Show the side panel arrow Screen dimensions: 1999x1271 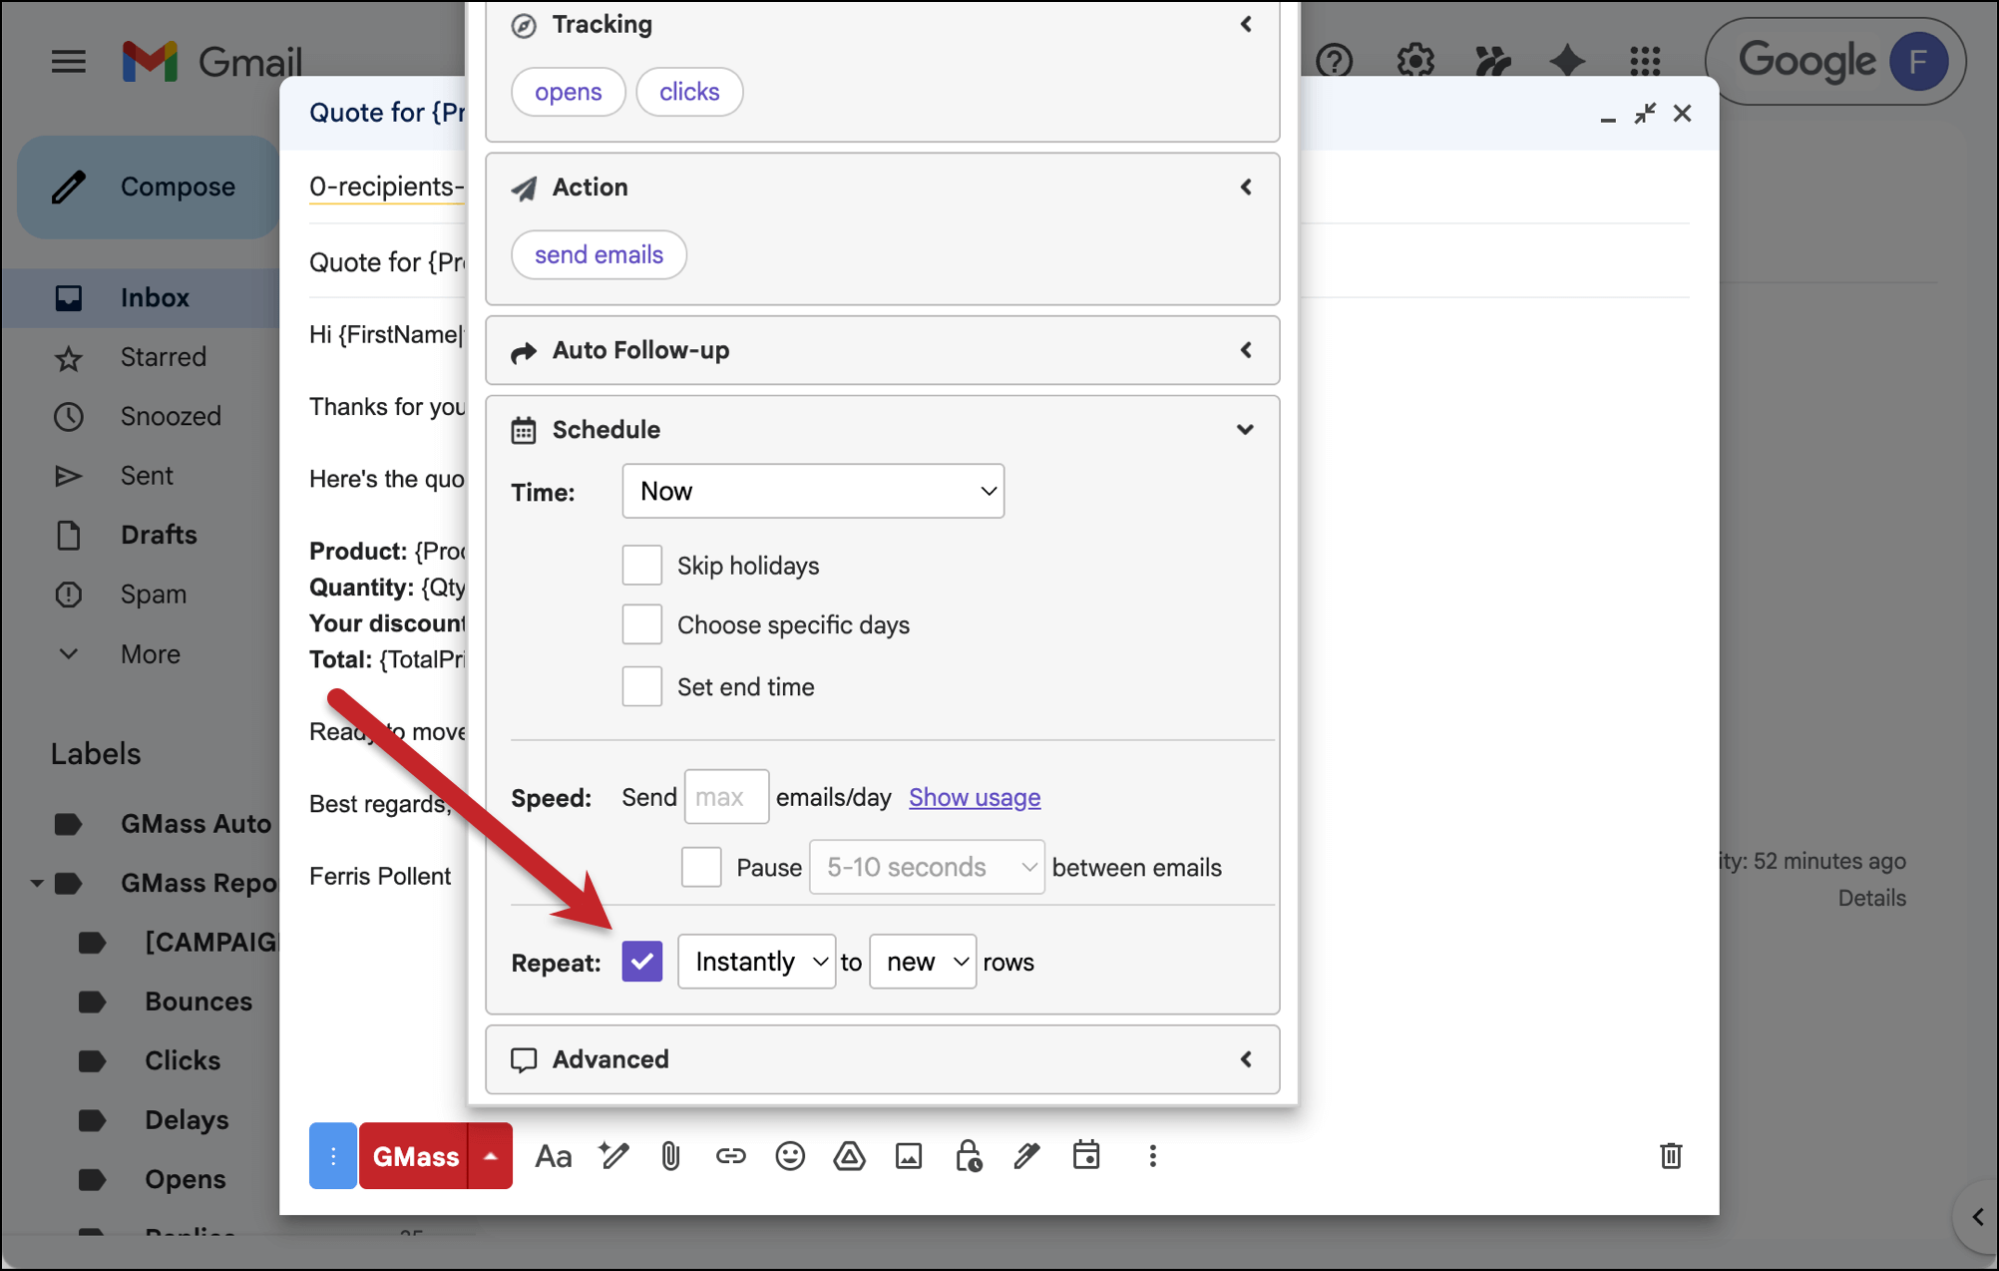(x=1977, y=1217)
